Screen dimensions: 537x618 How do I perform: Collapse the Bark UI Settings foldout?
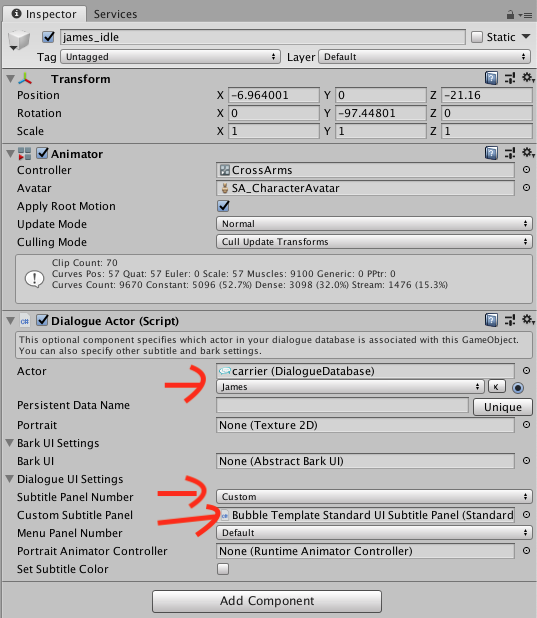(10, 443)
